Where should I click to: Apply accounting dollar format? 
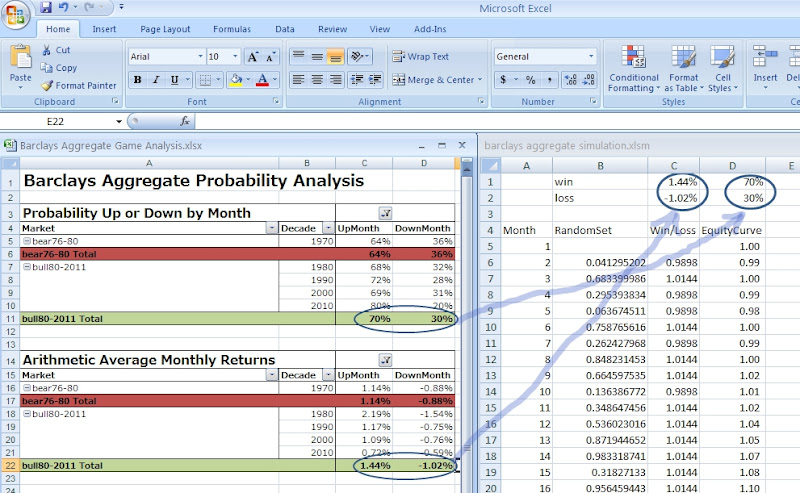[503, 80]
